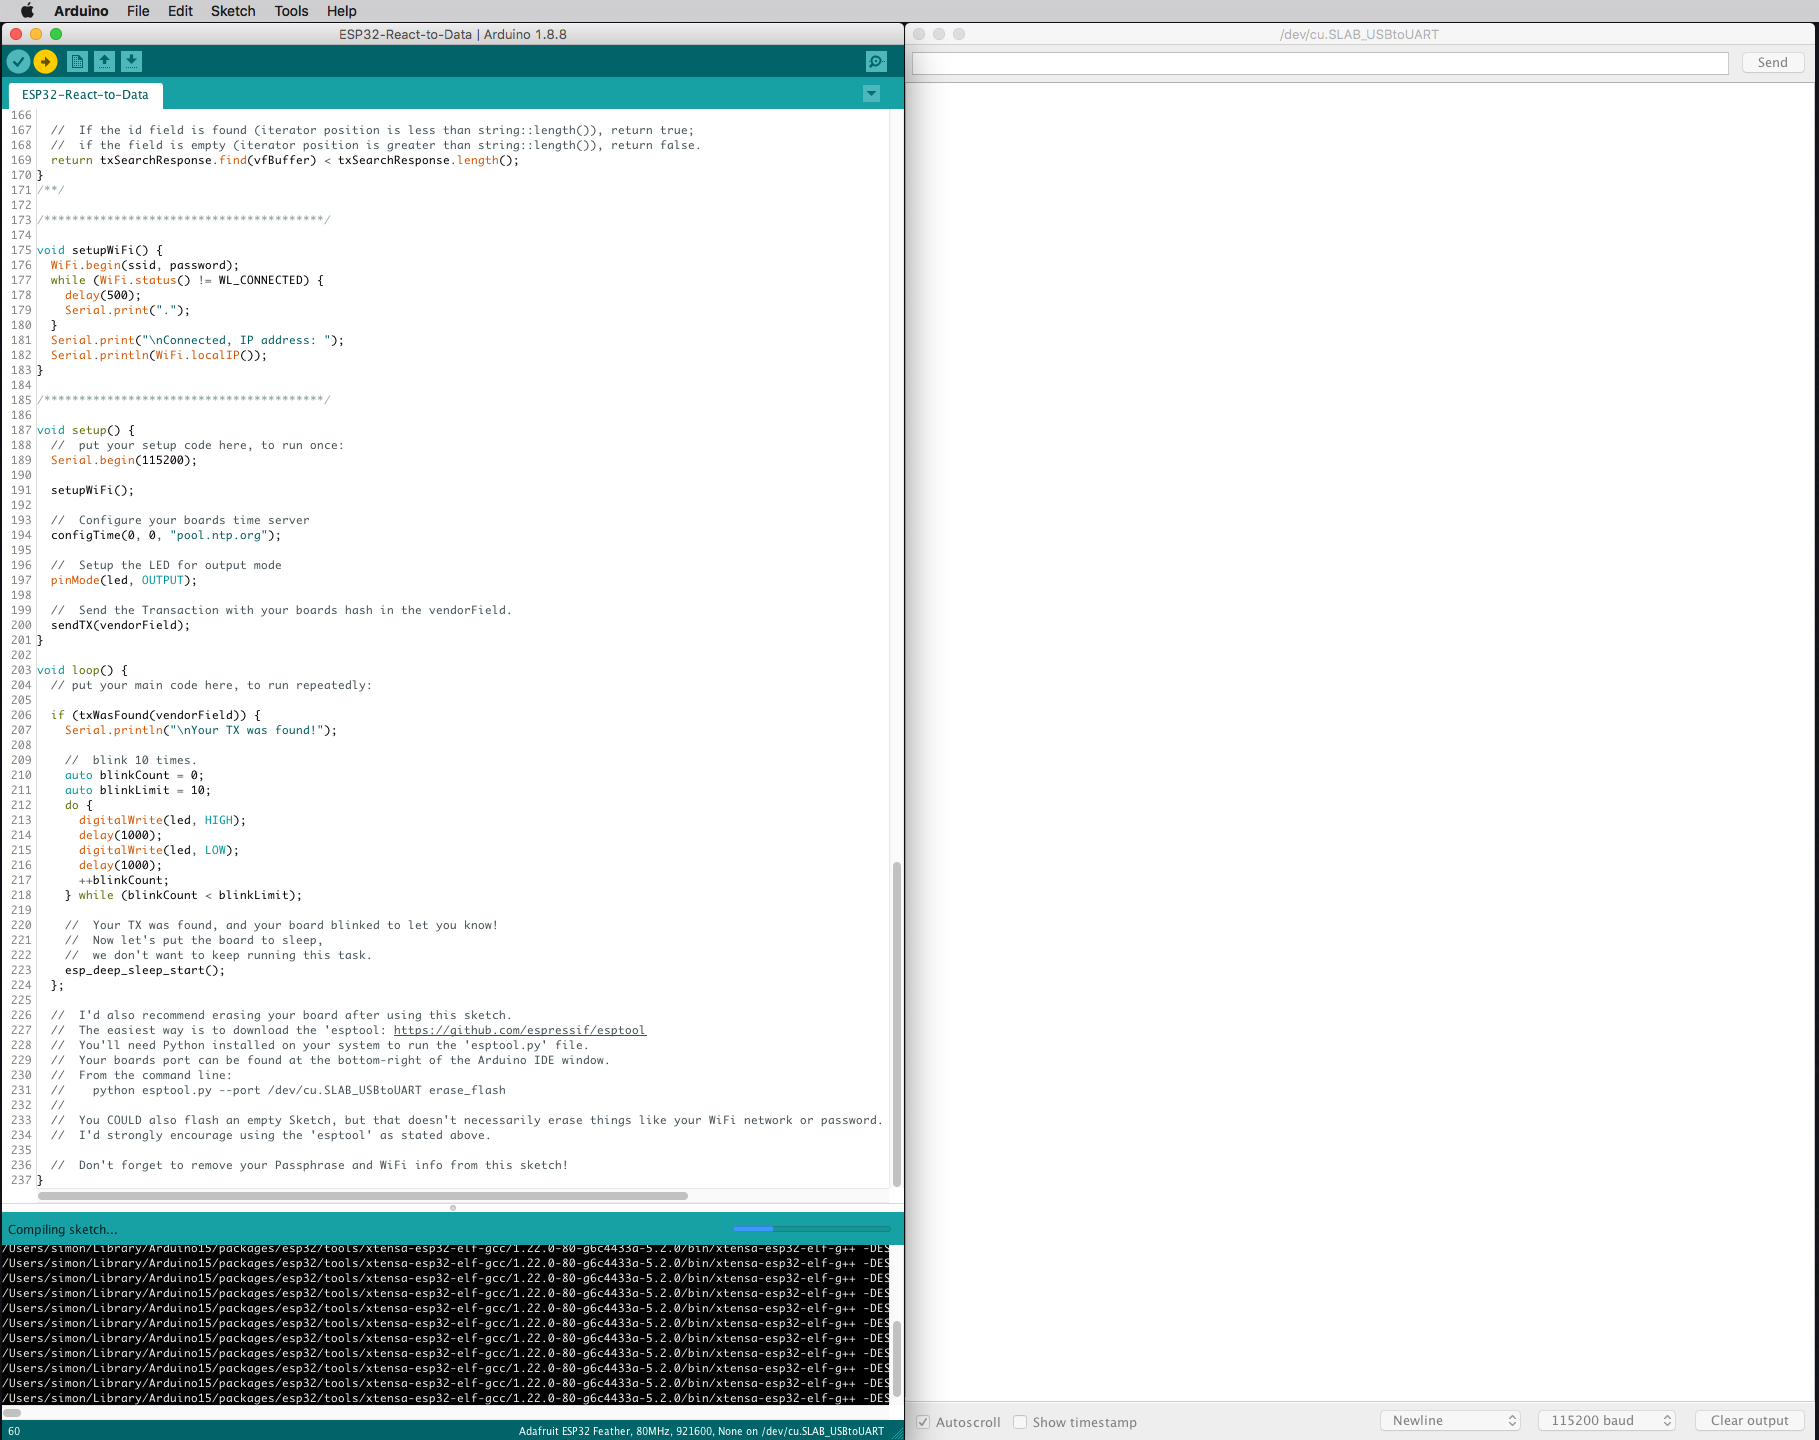Click the Upload arrow icon
Image resolution: width=1819 pixels, height=1440 pixels.
[46, 62]
